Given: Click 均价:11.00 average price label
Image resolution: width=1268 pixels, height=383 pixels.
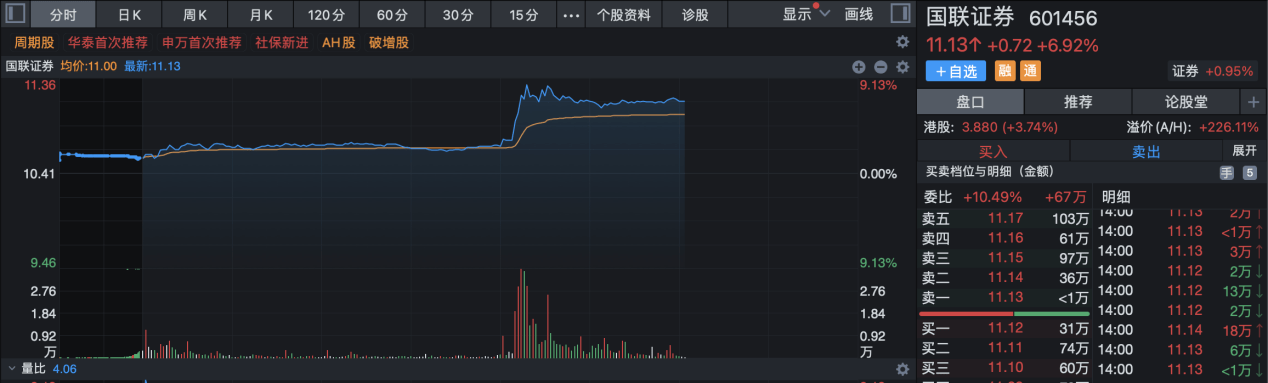Looking at the screenshot, I should coord(89,66).
